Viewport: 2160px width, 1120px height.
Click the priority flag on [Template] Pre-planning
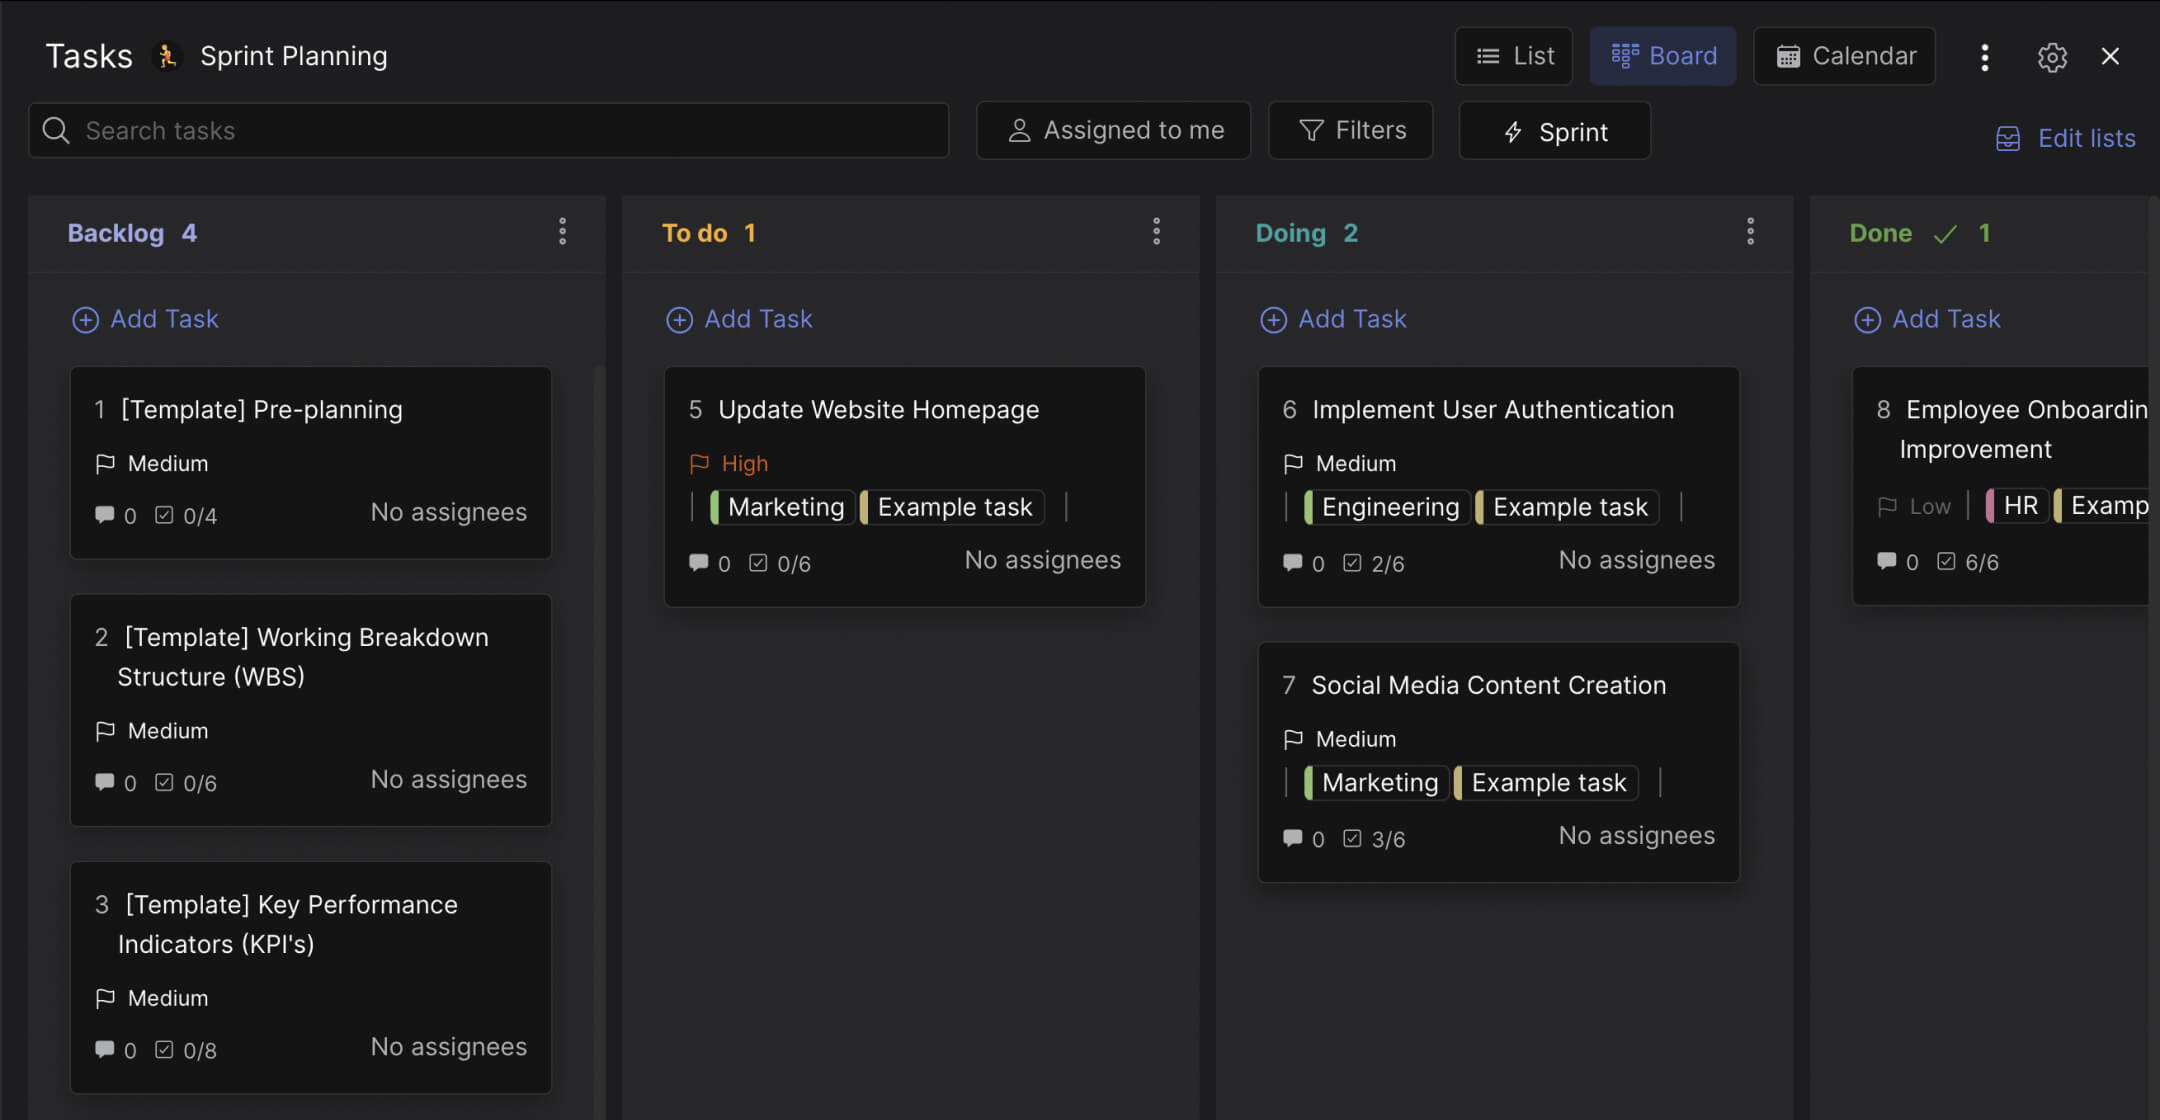coord(105,463)
